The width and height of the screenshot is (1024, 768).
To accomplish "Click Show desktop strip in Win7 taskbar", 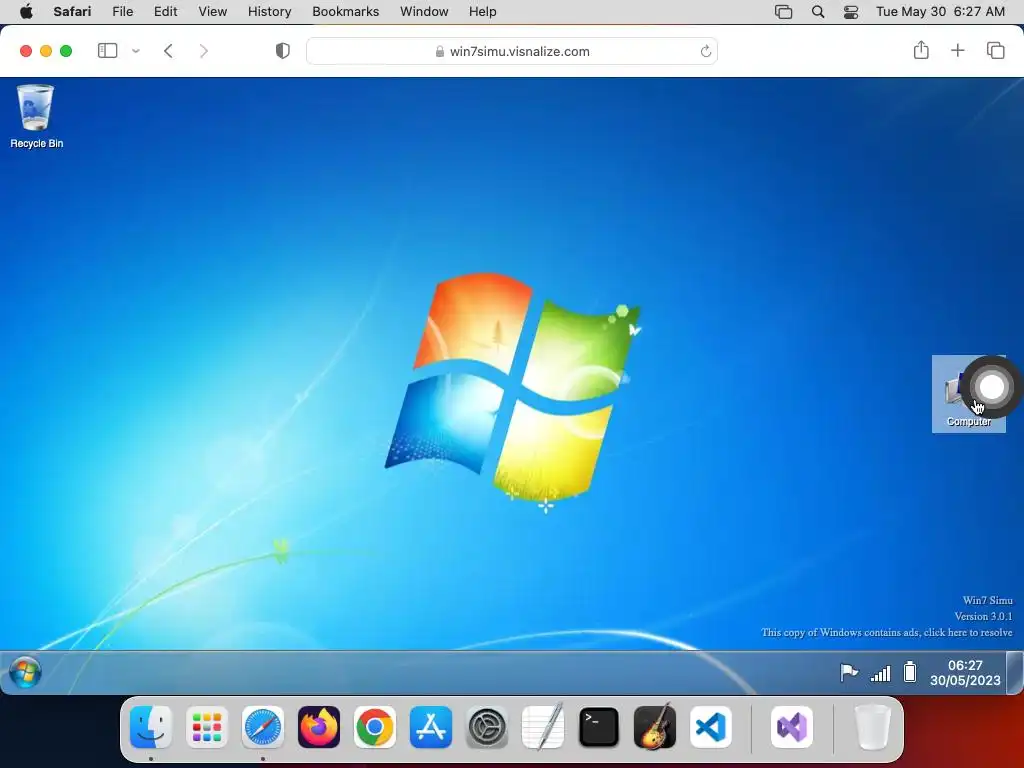I will tap(1015, 673).
